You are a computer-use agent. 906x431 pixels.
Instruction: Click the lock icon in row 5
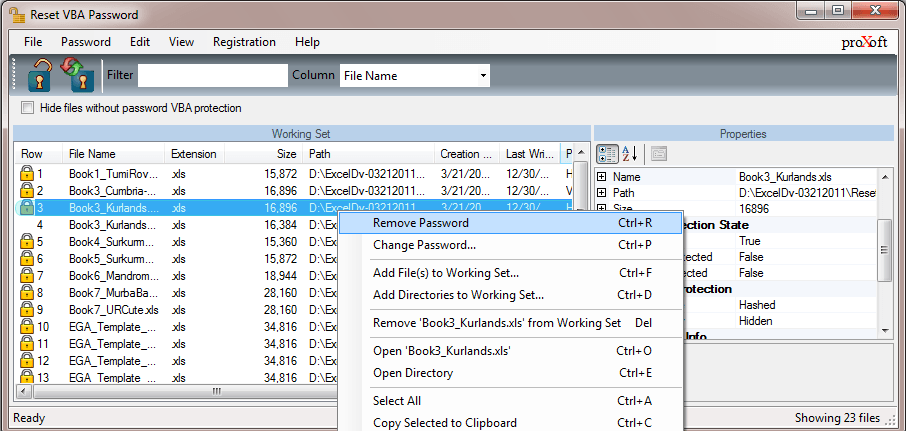click(x=27, y=241)
